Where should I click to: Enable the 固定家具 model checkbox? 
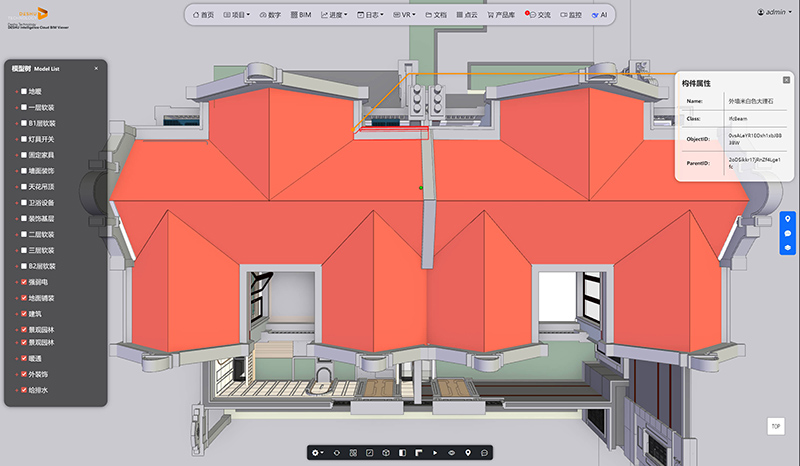23,155
